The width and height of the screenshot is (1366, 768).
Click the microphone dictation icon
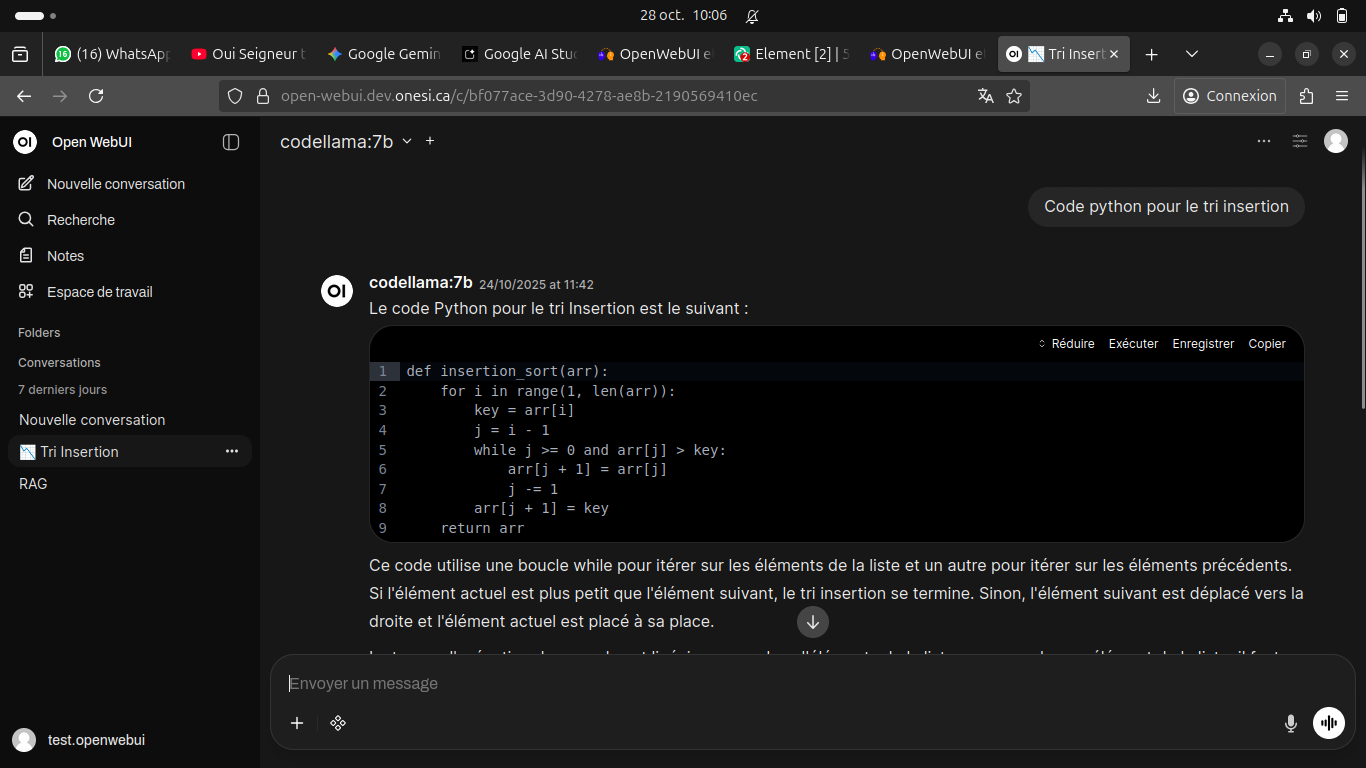1291,723
